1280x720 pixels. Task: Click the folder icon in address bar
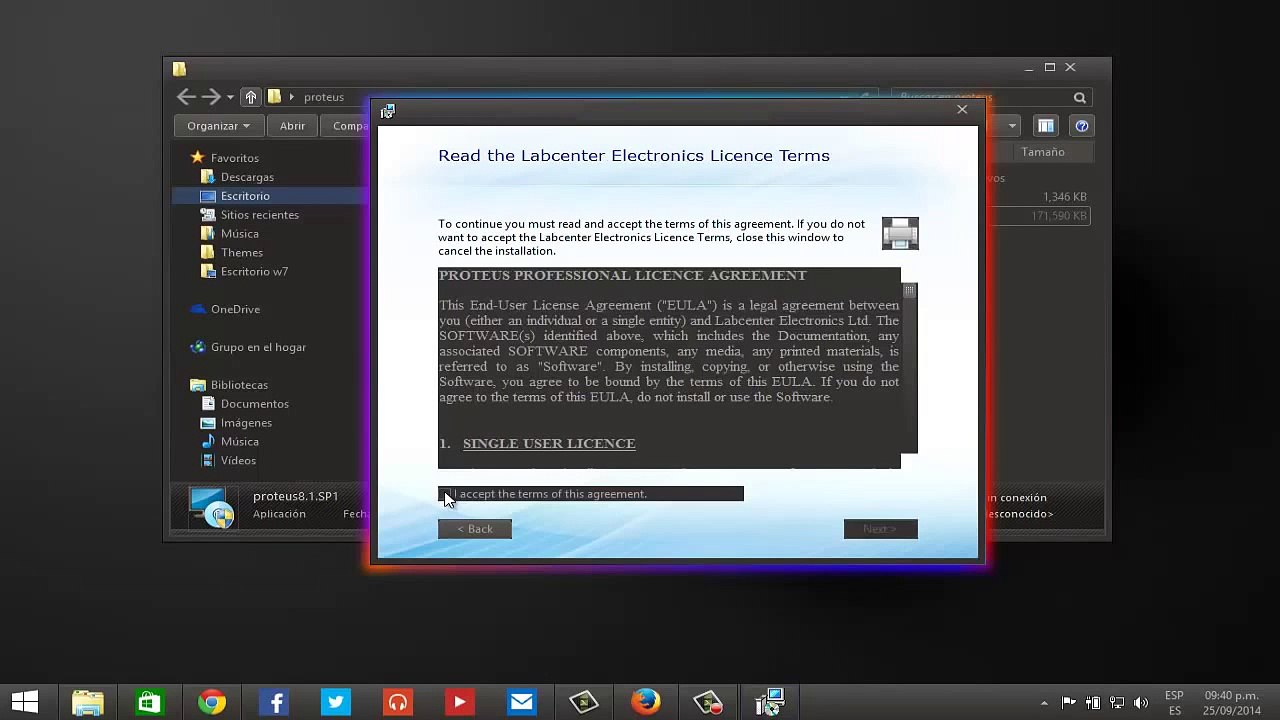click(274, 97)
